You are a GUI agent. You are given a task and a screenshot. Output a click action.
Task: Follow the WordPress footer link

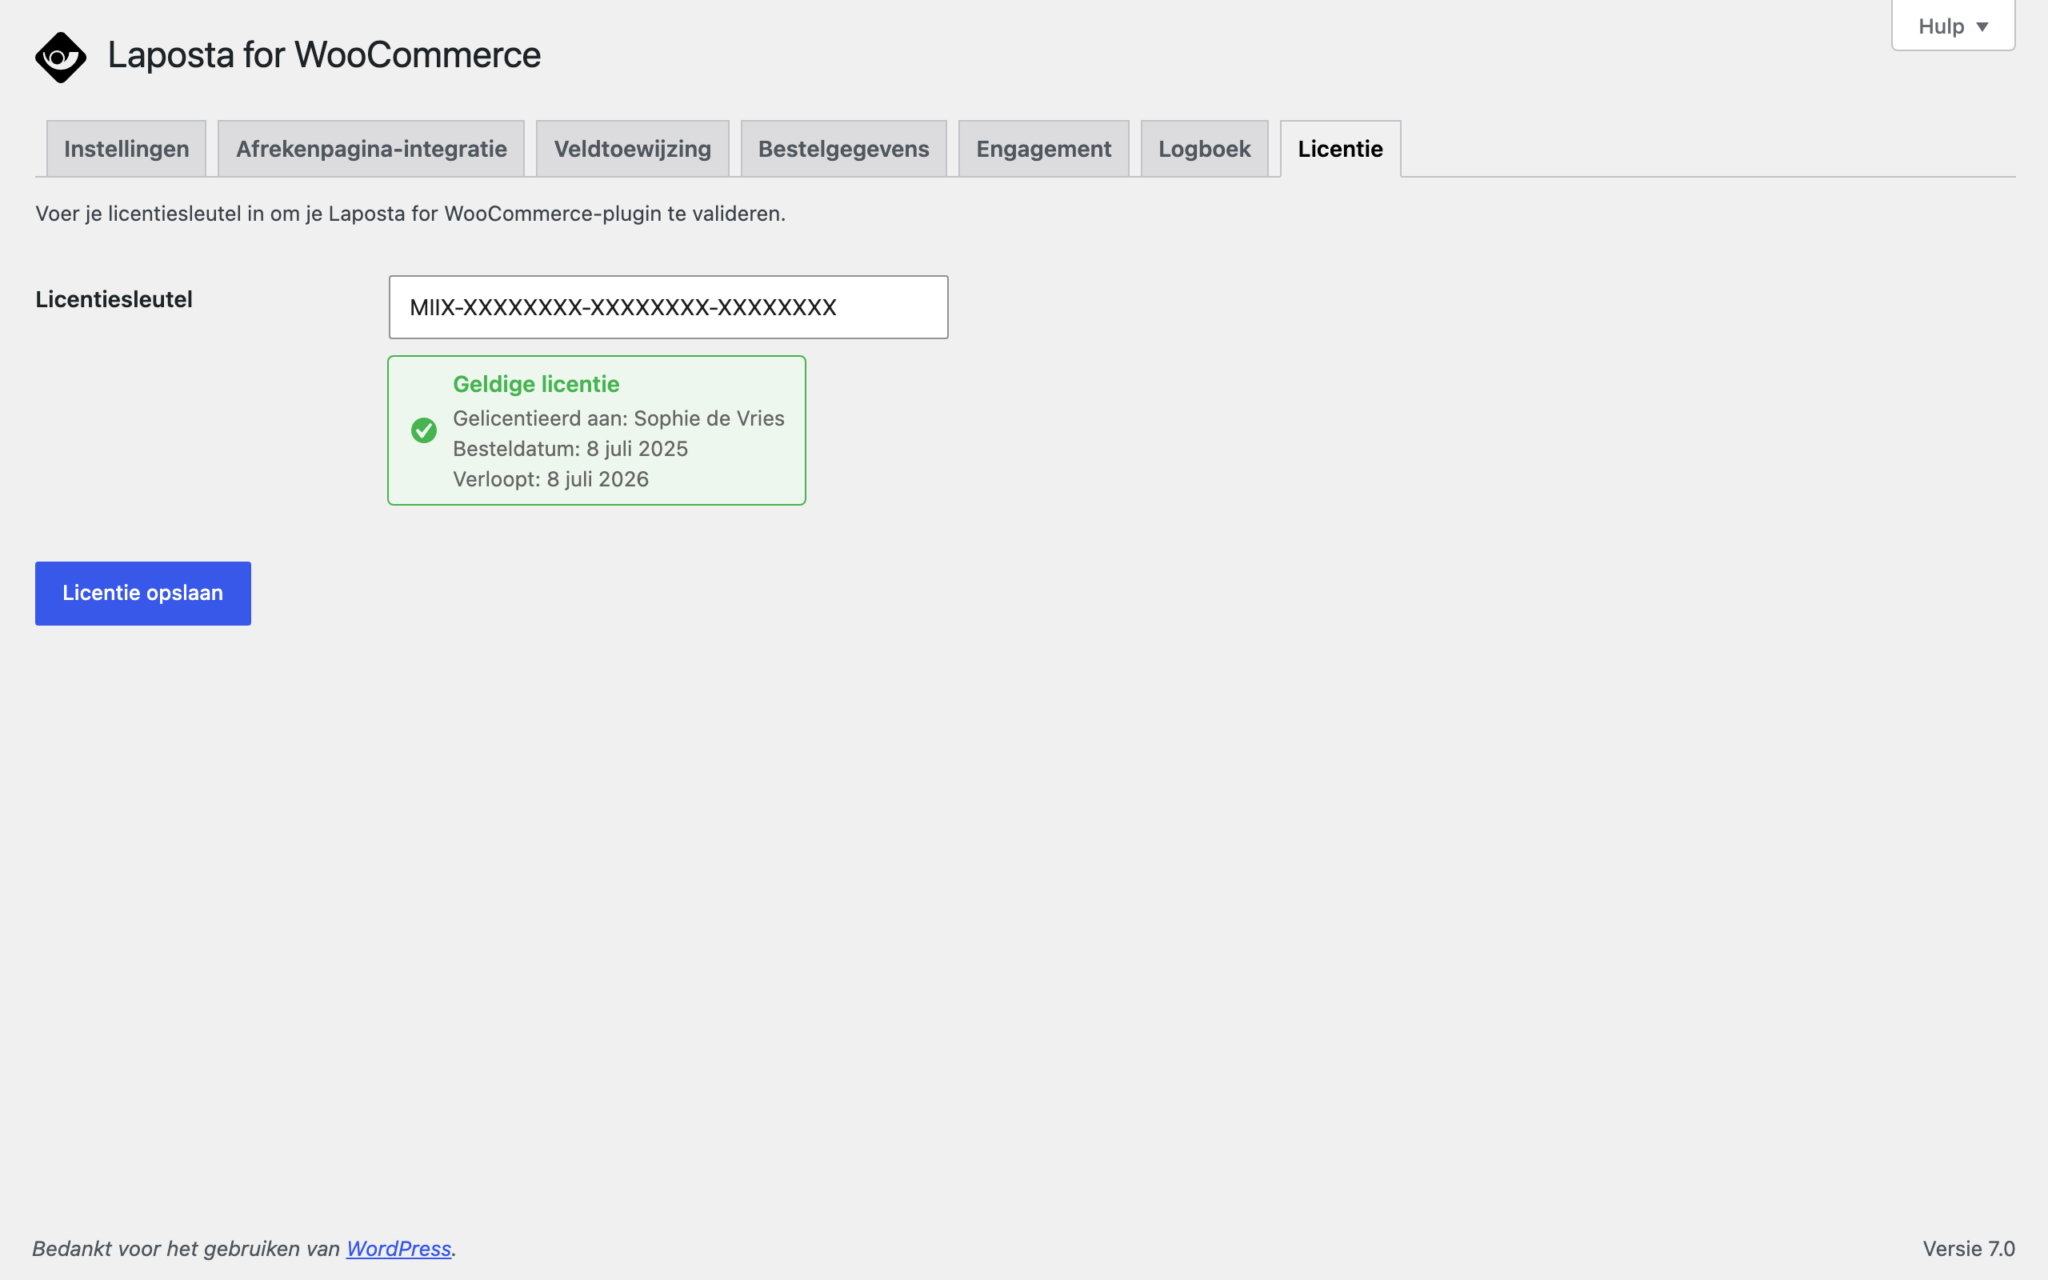399,1248
